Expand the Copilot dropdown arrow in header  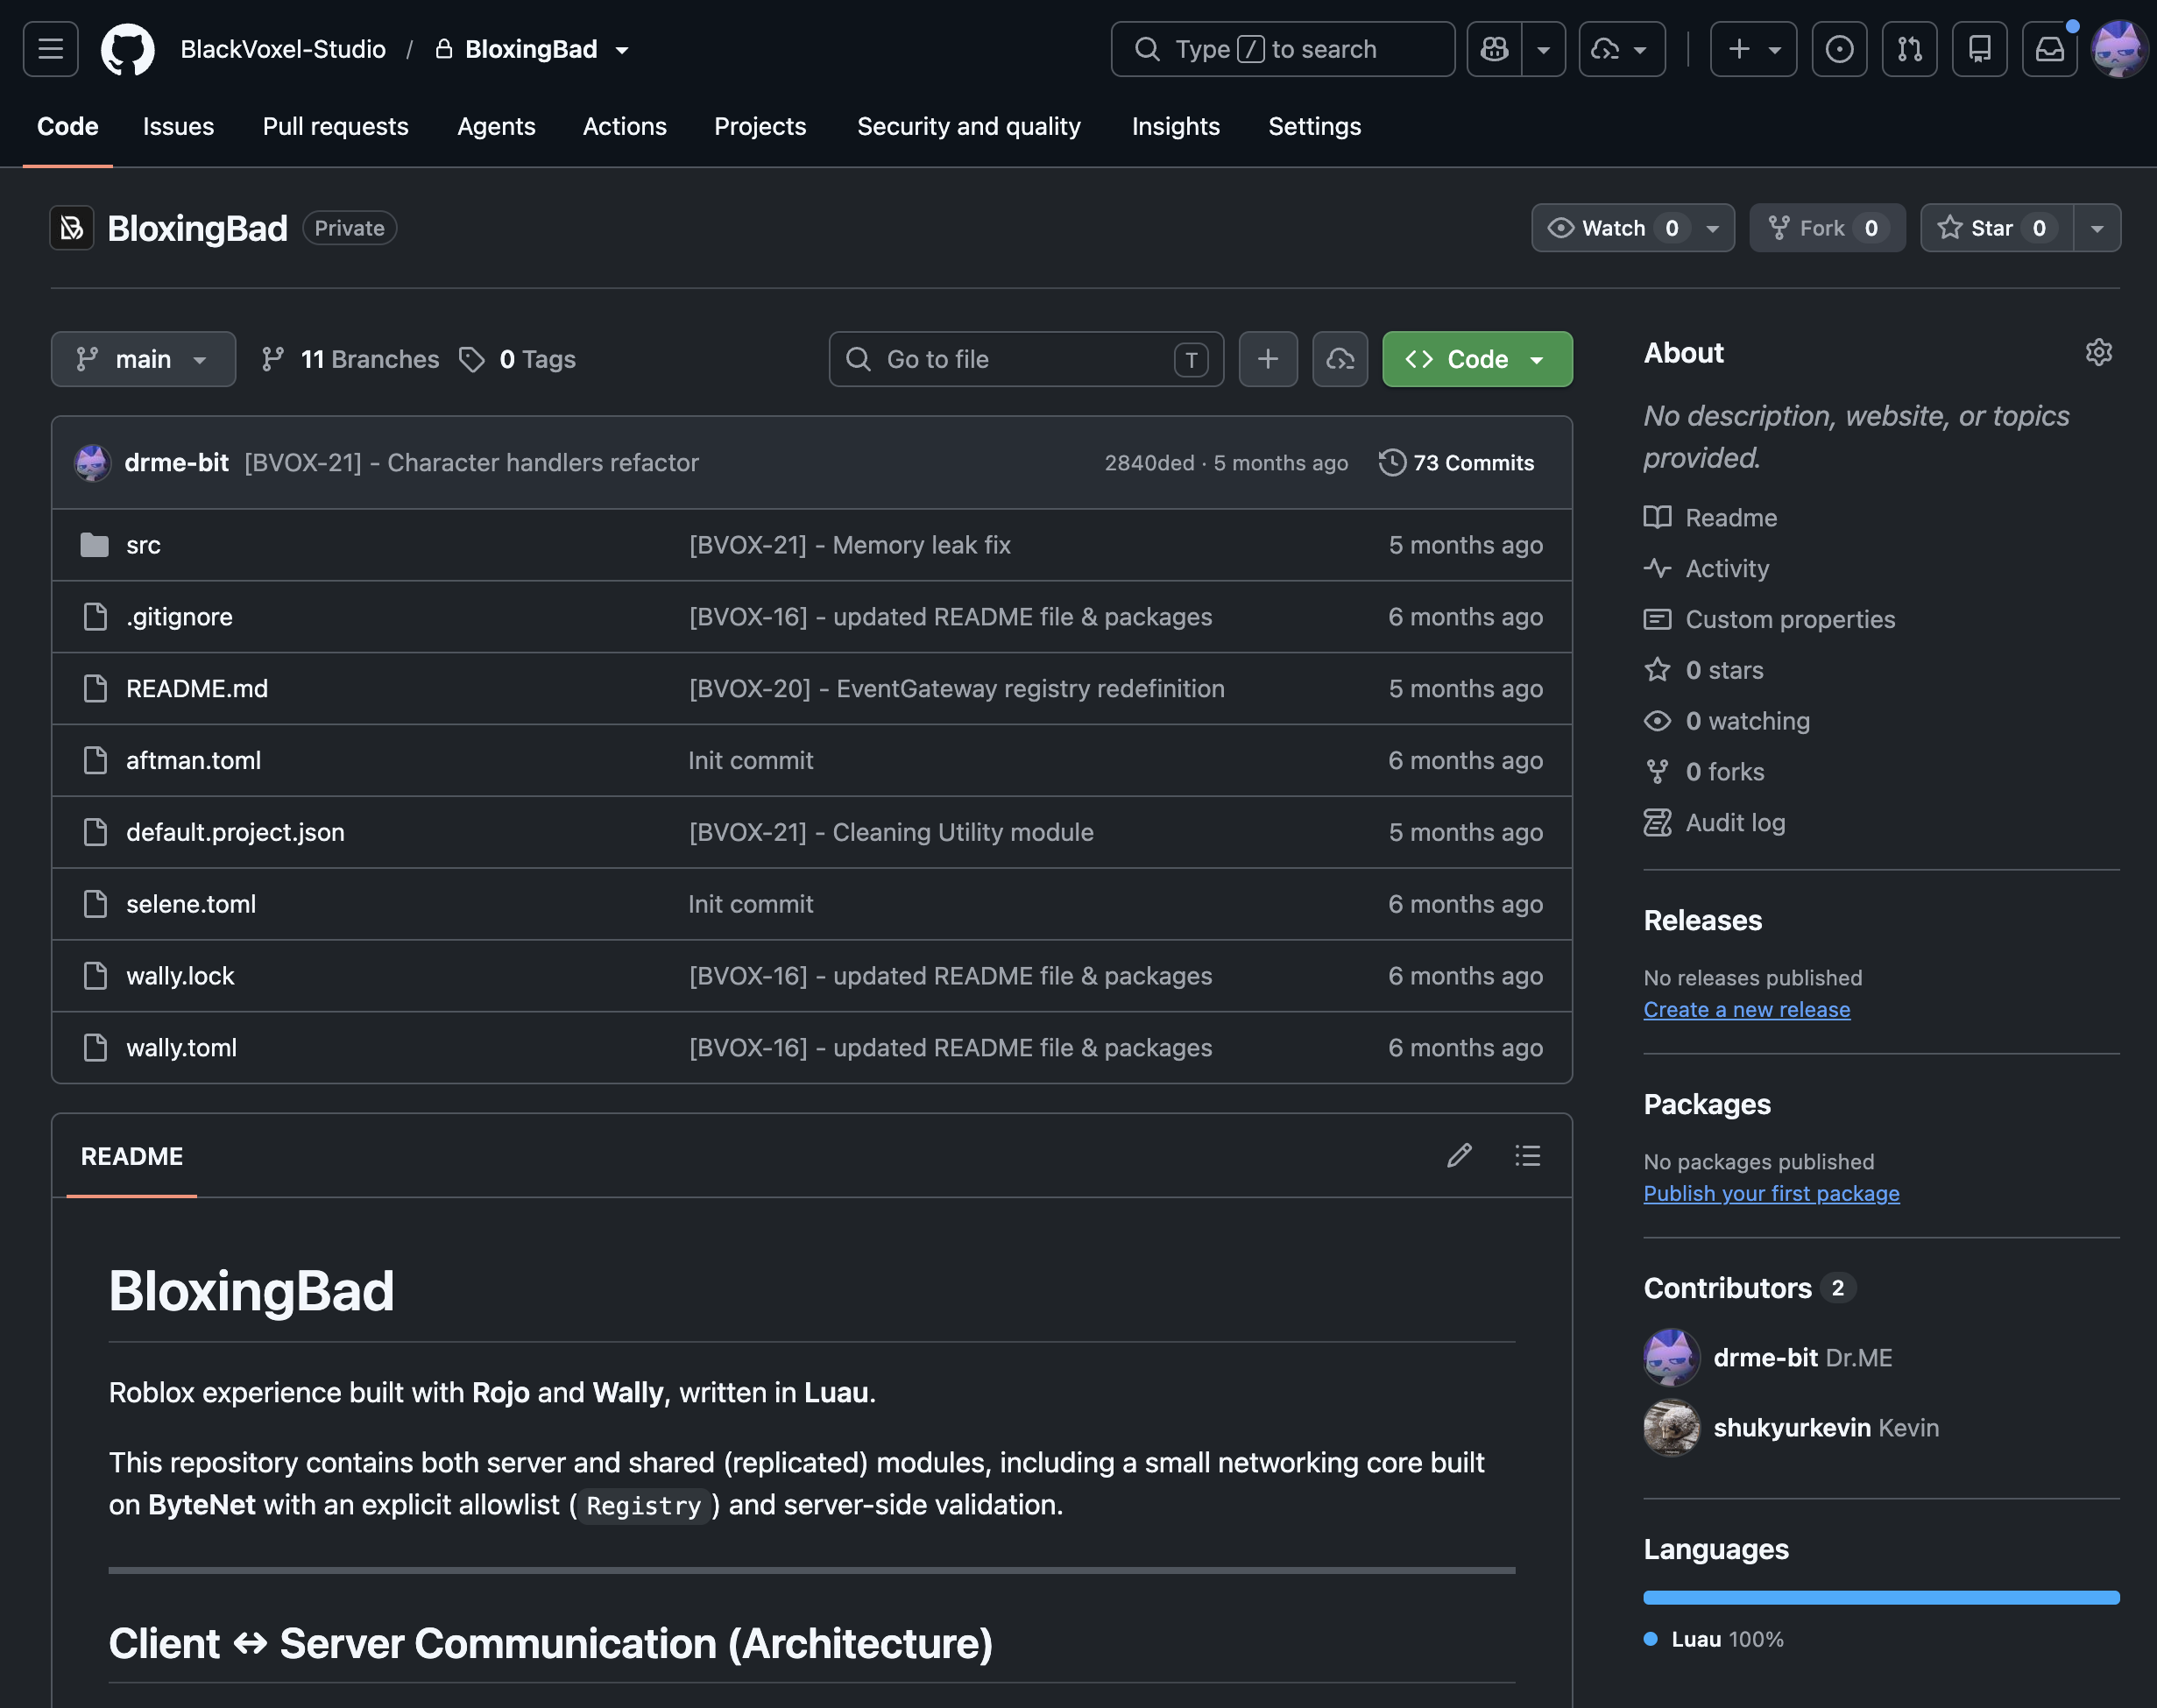tap(1543, 49)
